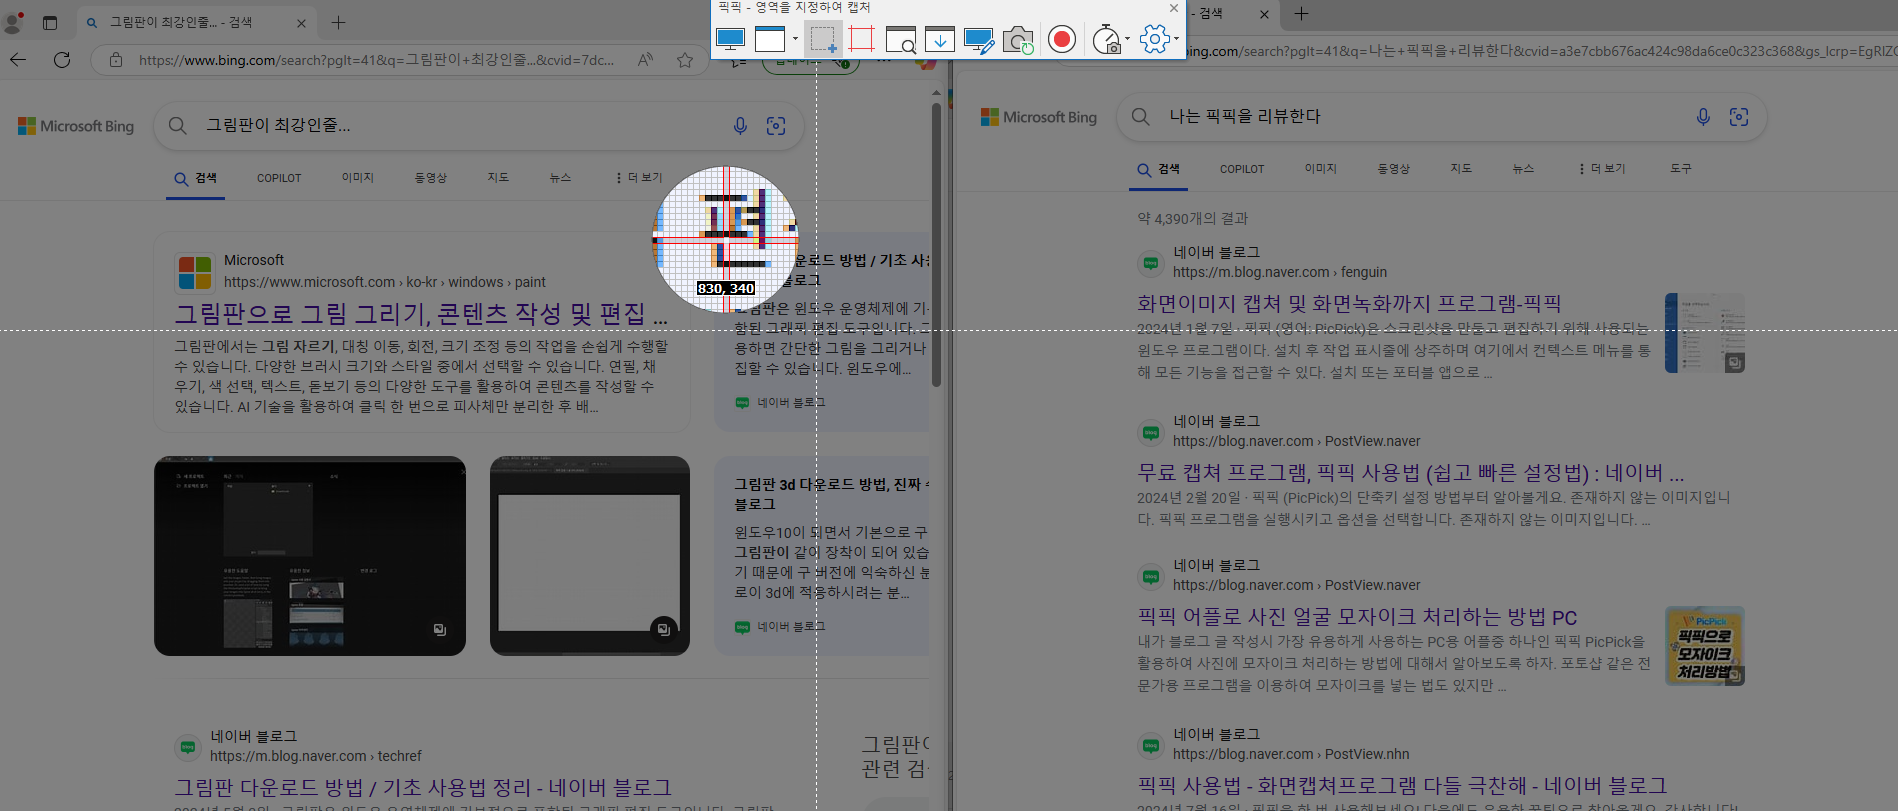Click Microsoft Bing logo in left window
This screenshot has height=811, width=1898.
click(x=76, y=126)
